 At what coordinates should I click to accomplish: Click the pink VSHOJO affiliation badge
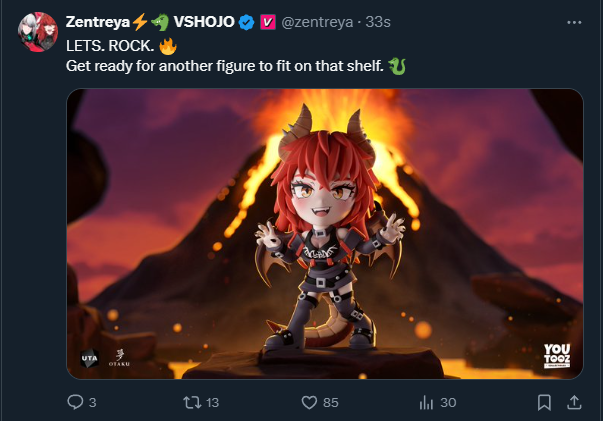pyautogui.click(x=268, y=22)
